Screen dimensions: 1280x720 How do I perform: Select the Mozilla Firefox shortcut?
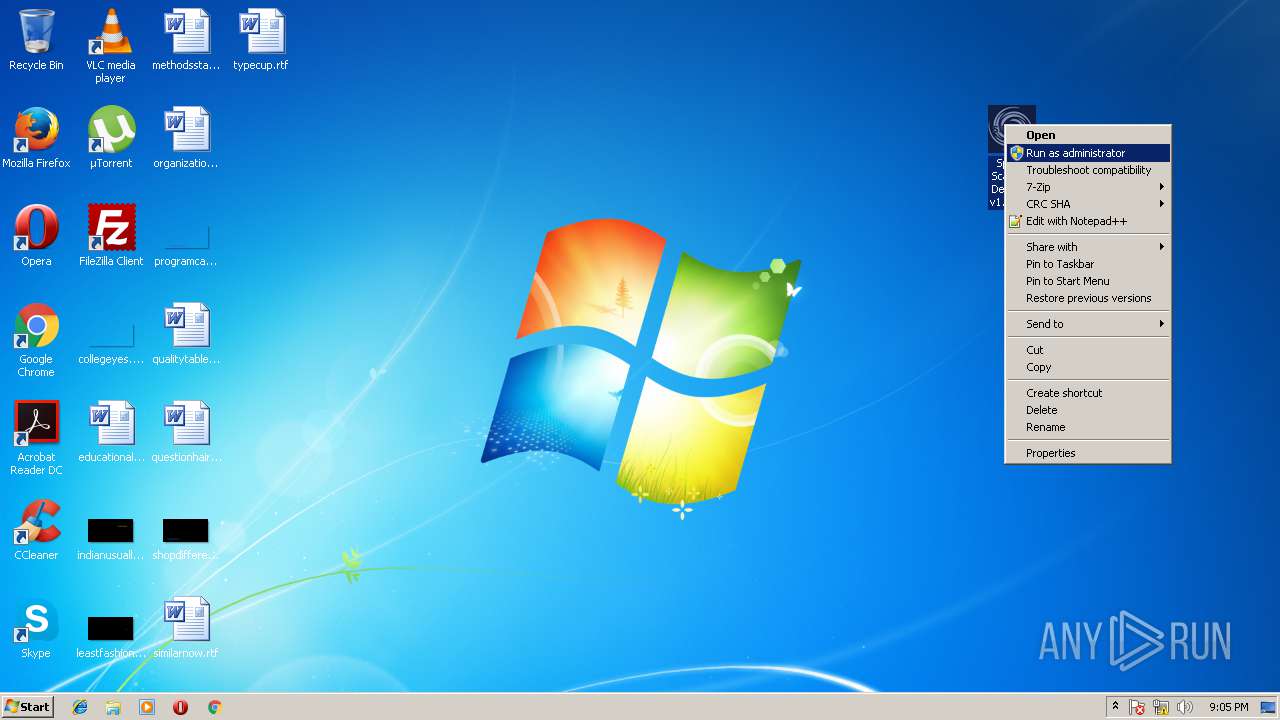coord(36,138)
